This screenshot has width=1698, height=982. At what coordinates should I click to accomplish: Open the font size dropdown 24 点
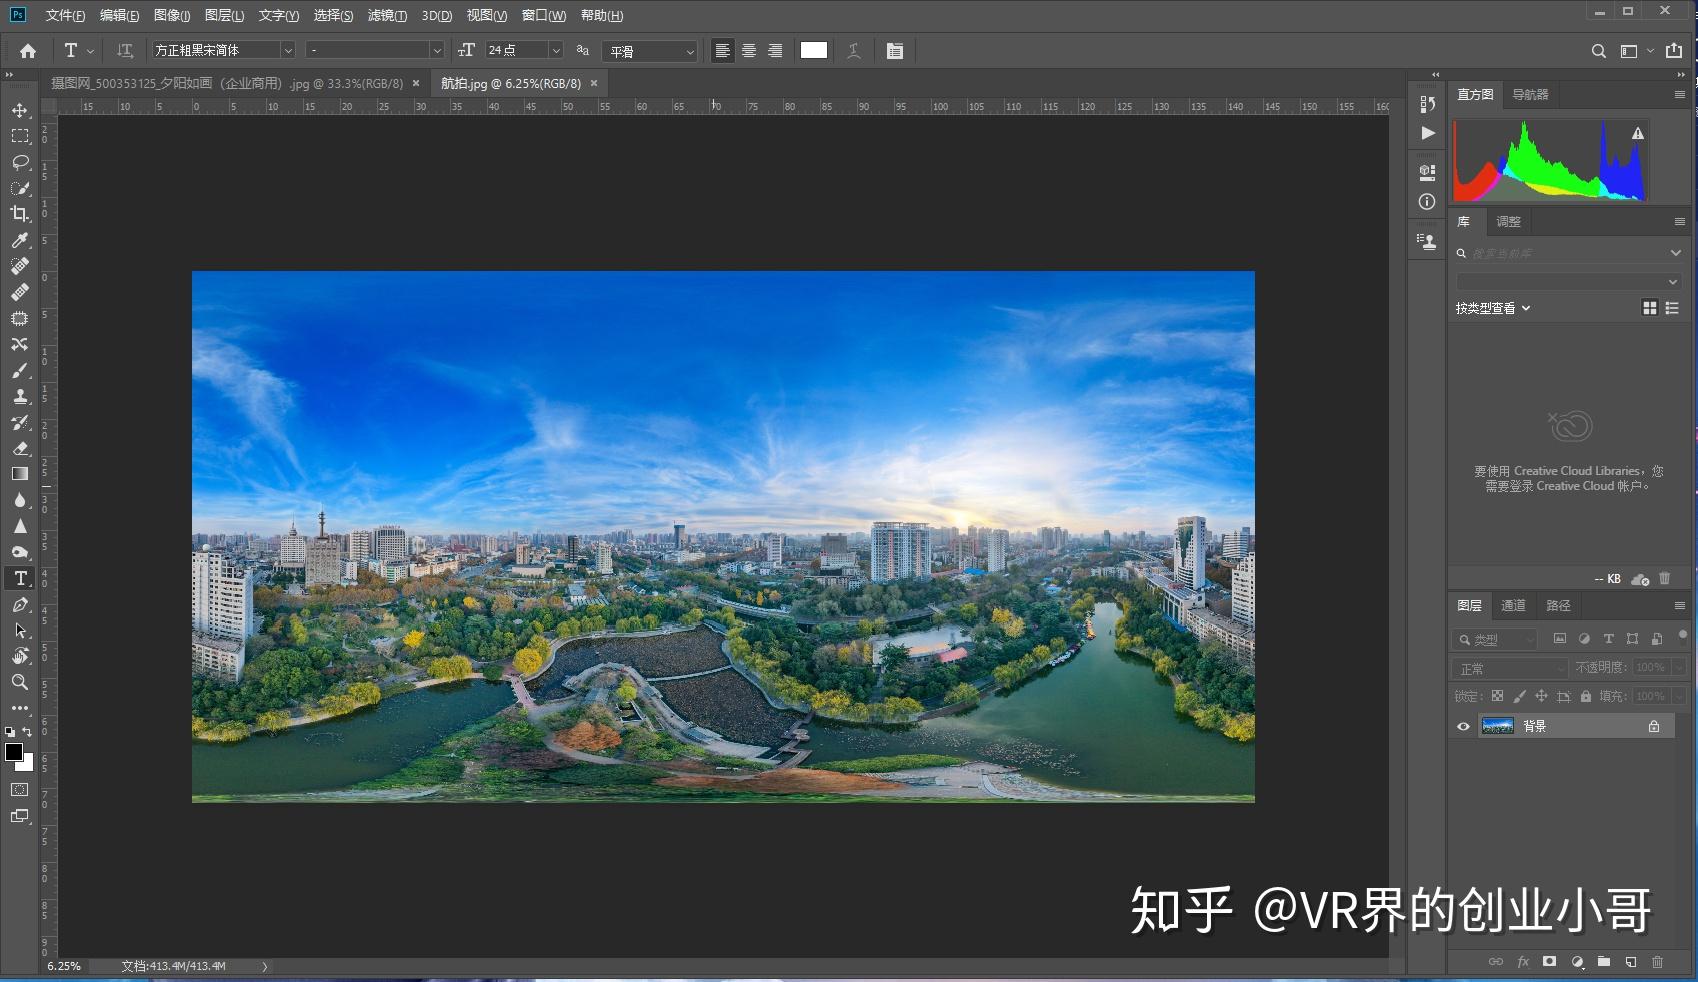pos(524,50)
